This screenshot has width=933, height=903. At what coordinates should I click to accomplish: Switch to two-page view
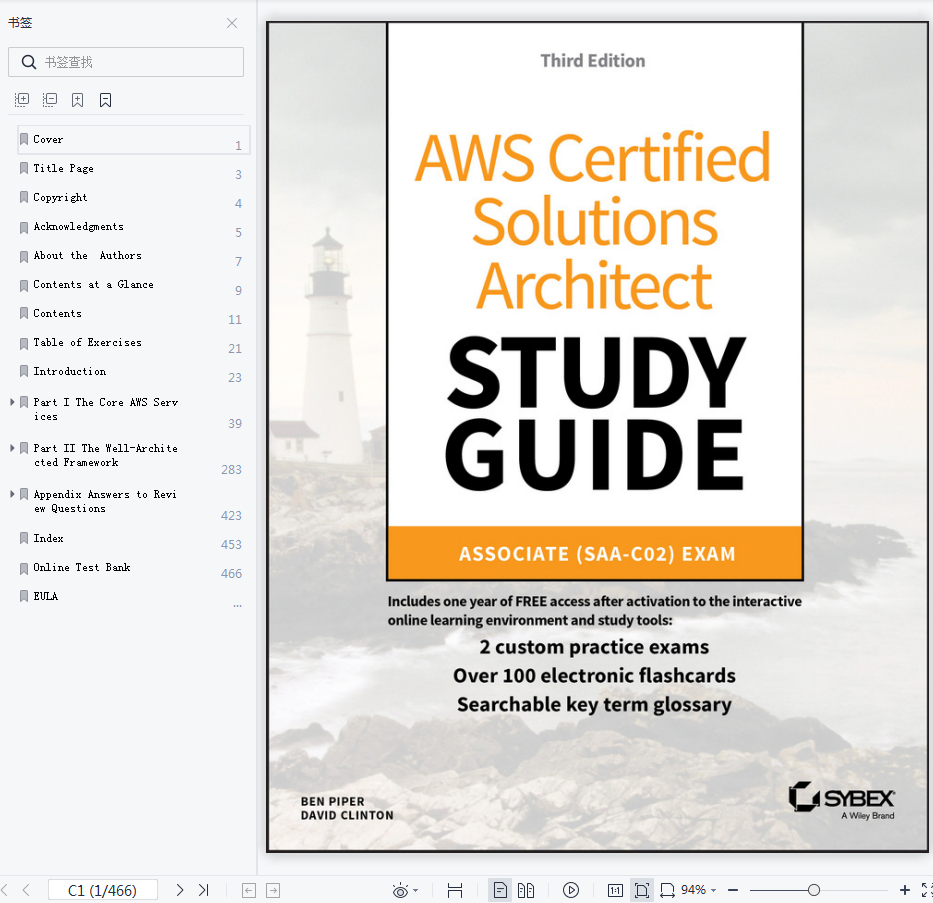click(x=526, y=891)
